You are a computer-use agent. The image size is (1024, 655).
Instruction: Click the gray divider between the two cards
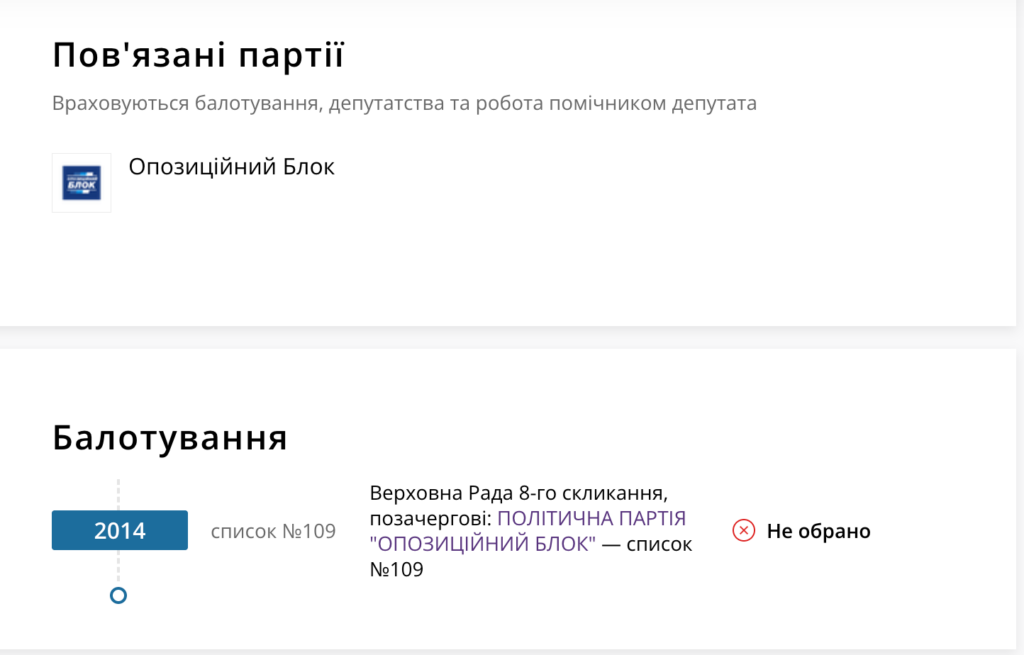pos(512,337)
